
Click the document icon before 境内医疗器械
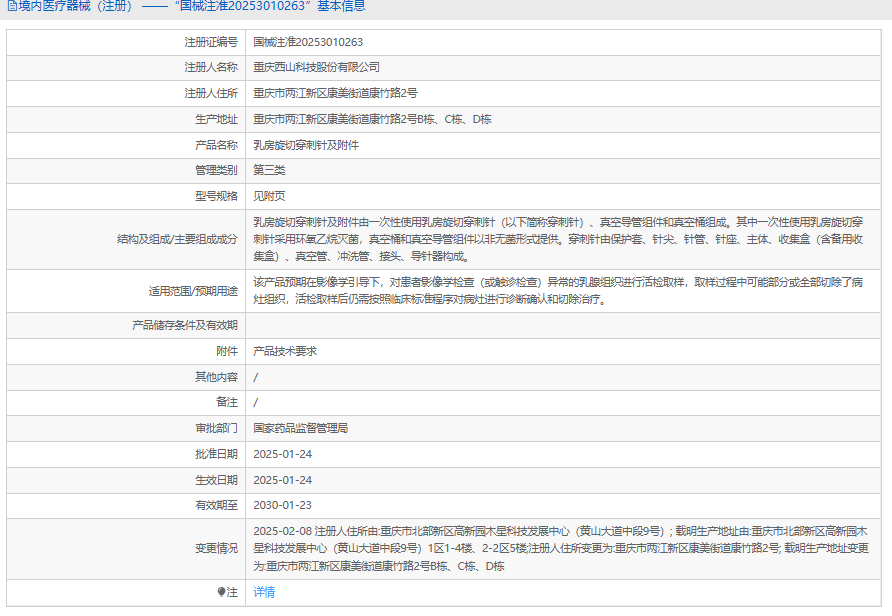[11, 7]
